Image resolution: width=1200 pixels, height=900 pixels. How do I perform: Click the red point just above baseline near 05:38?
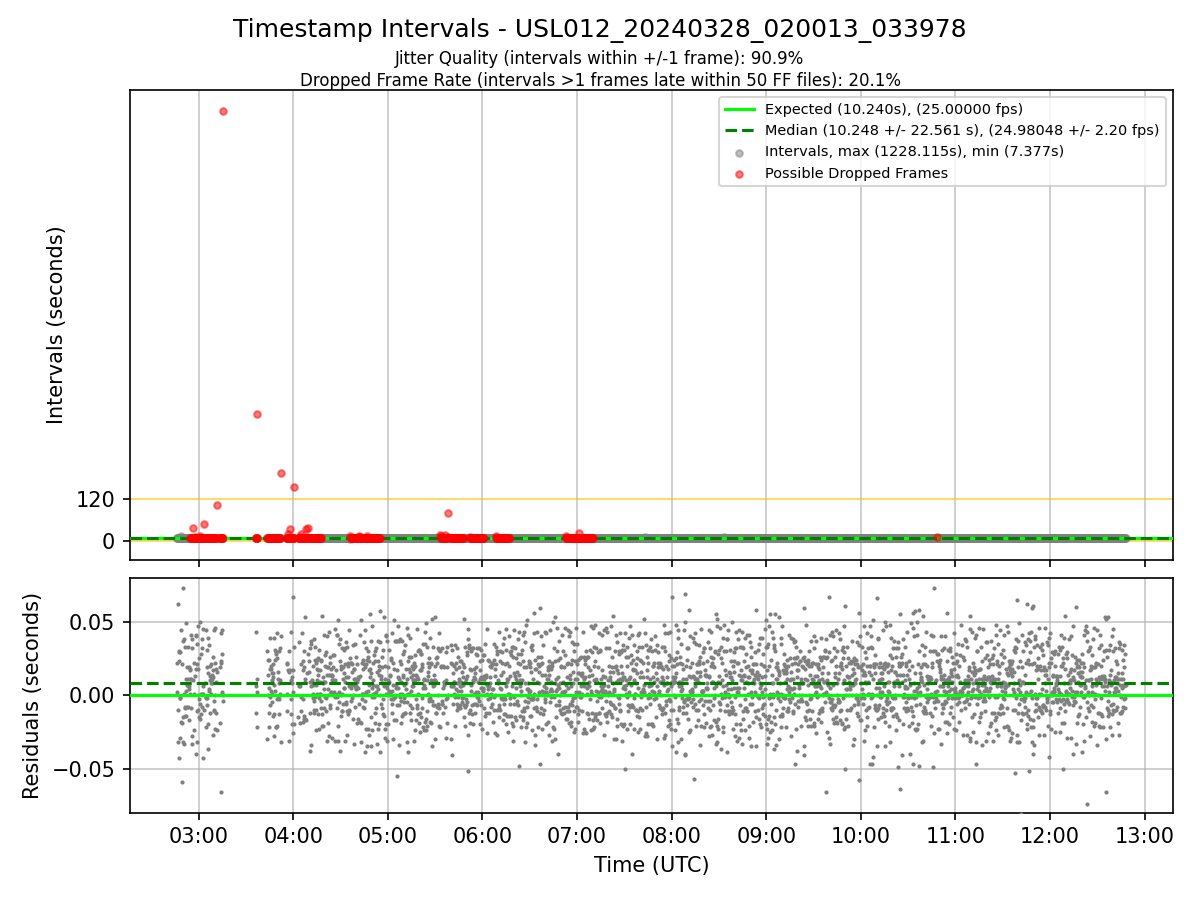click(x=448, y=513)
